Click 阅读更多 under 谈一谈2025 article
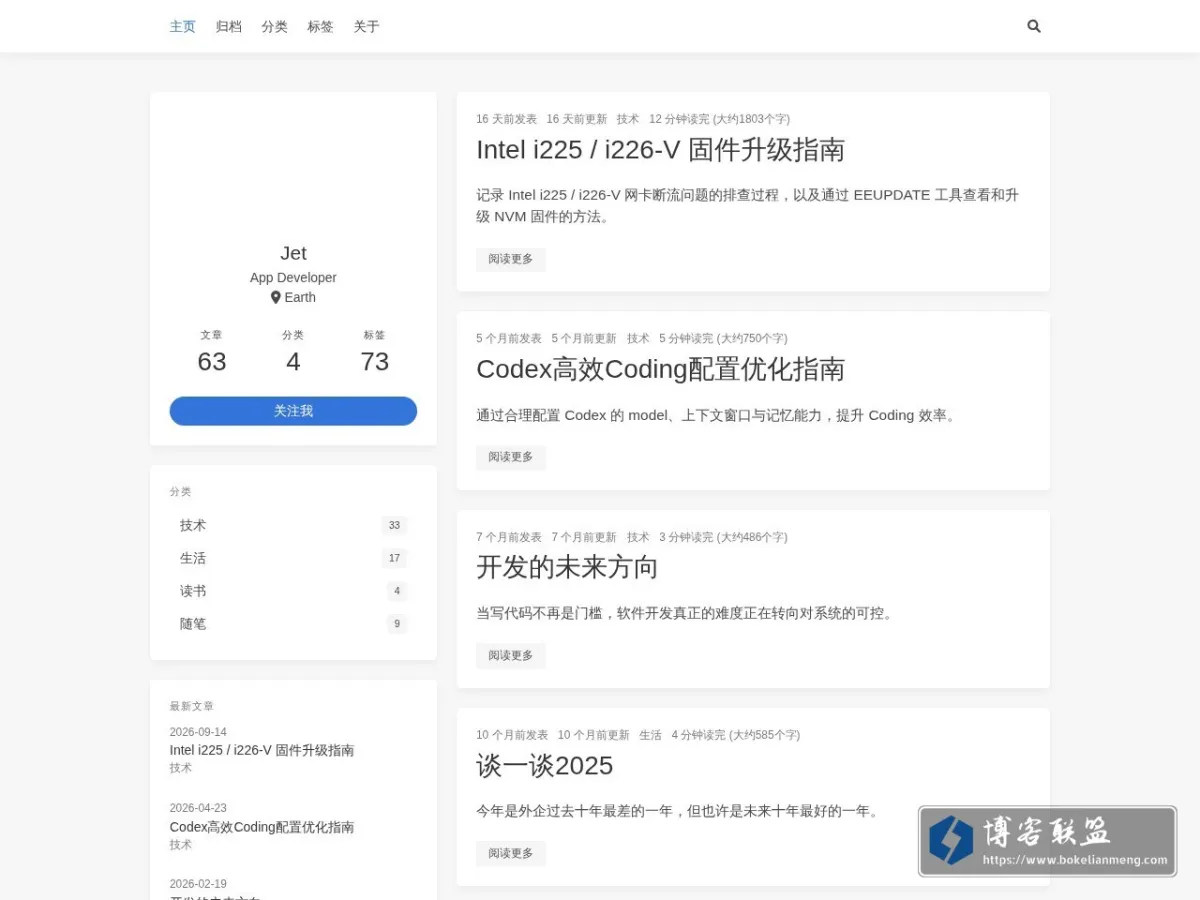The image size is (1200, 900). click(511, 854)
